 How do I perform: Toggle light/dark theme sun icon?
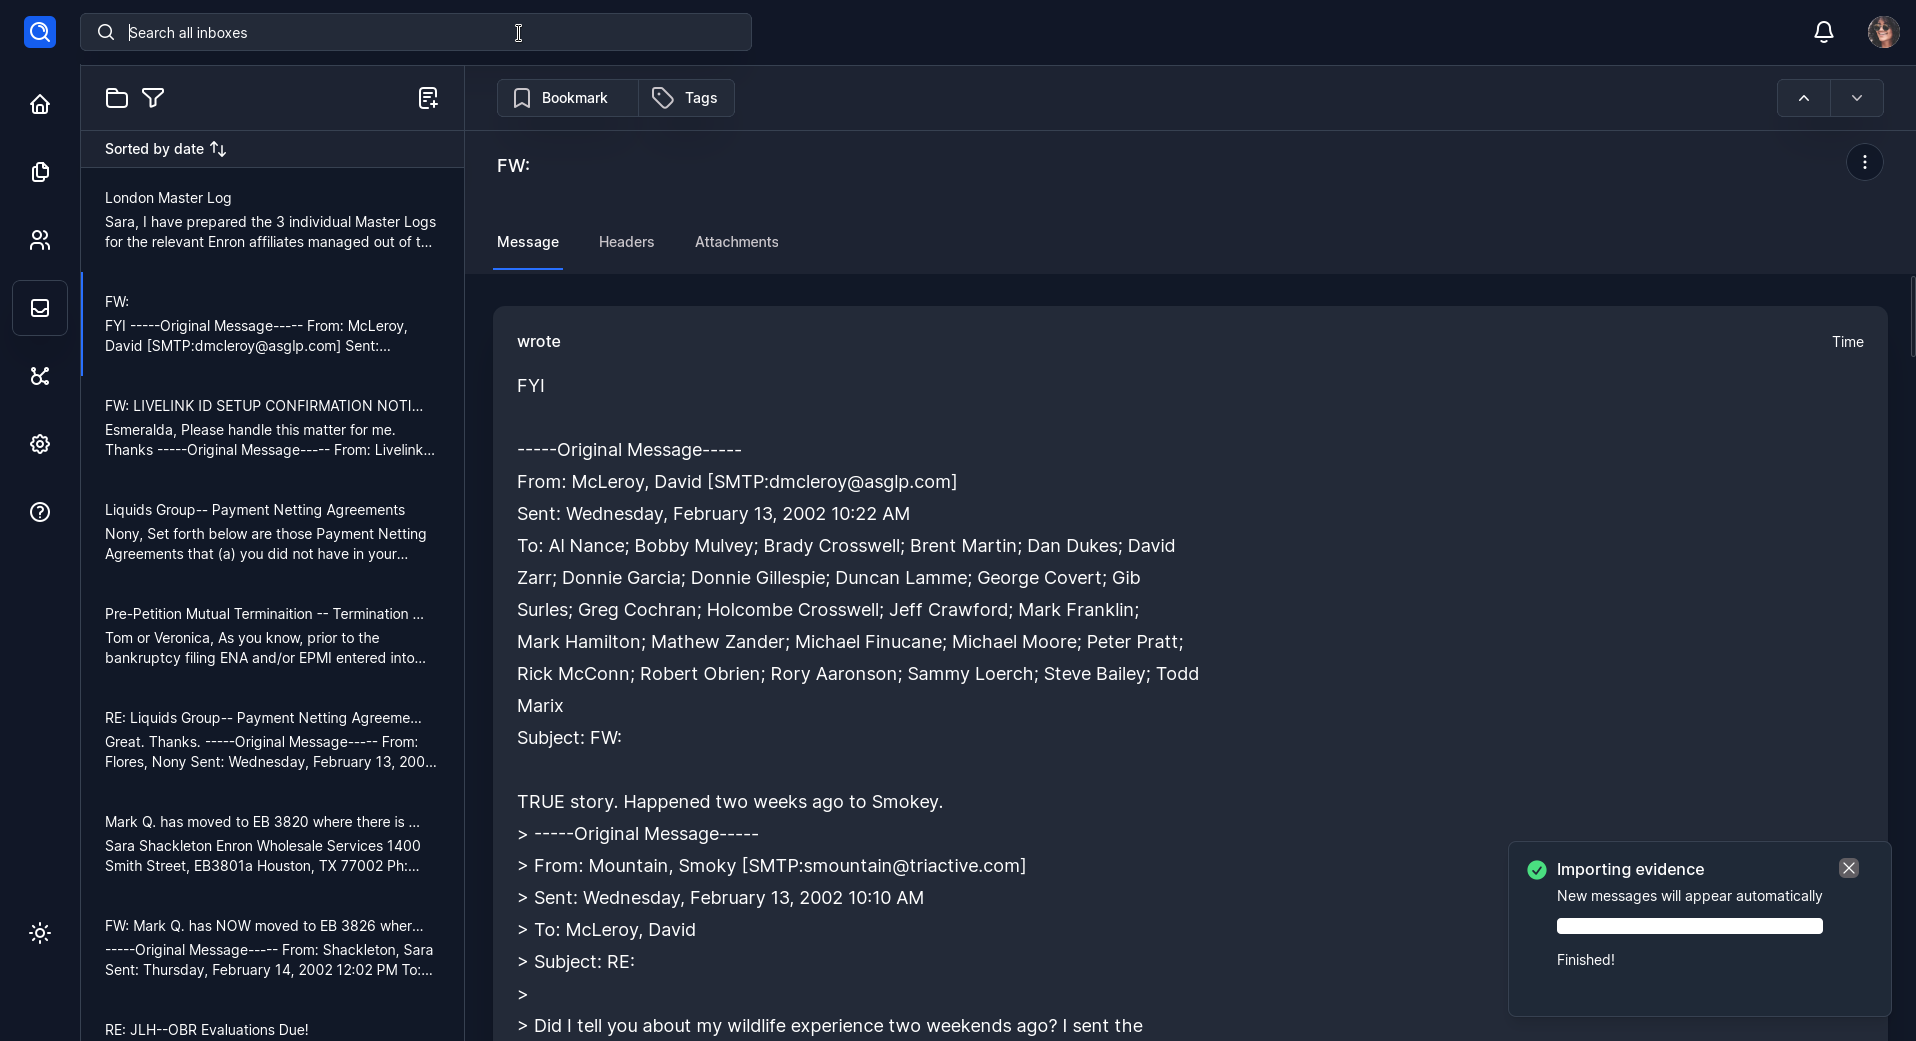(40, 933)
